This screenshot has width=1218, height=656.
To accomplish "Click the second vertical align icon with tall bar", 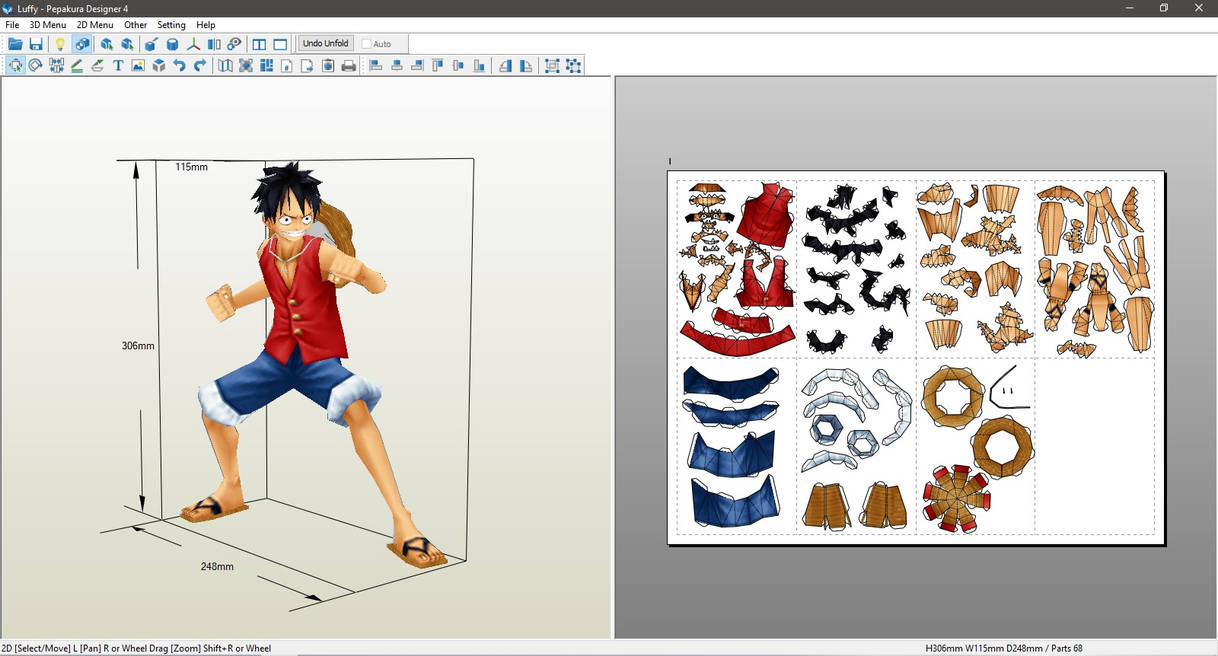I will (458, 66).
